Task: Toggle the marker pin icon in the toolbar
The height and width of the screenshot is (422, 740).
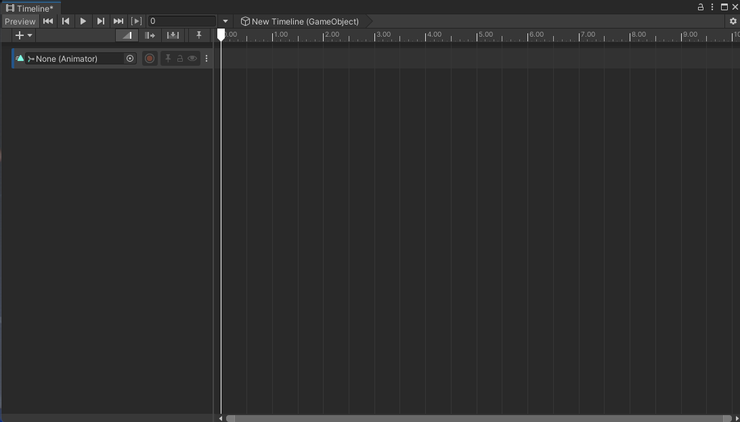Action: coord(199,35)
